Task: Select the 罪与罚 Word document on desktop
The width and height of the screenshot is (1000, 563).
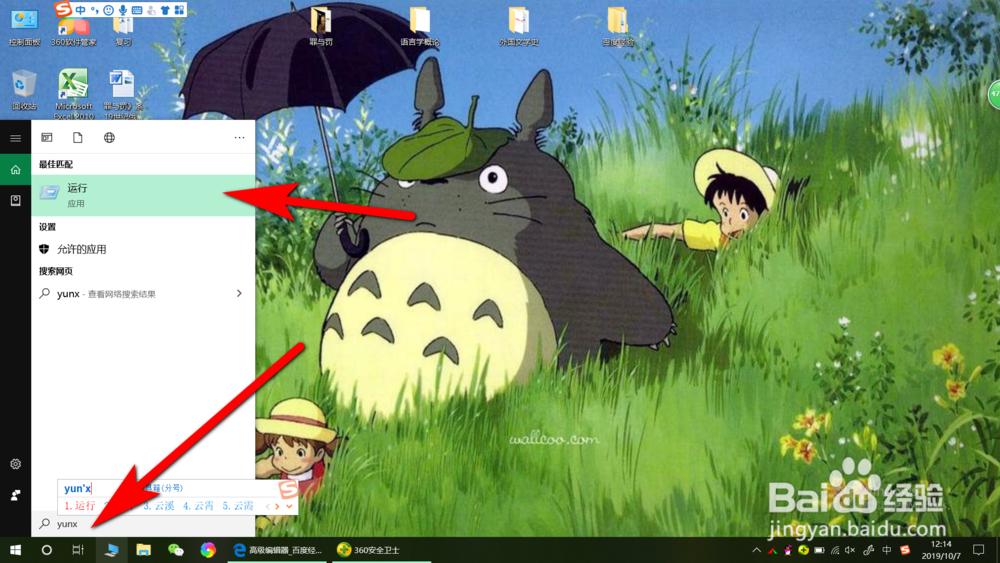Action: [122, 94]
